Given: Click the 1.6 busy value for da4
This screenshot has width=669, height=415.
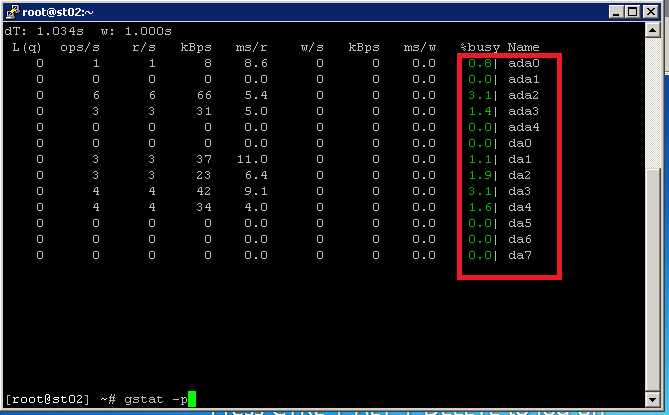Looking at the screenshot, I should click(x=480, y=207).
